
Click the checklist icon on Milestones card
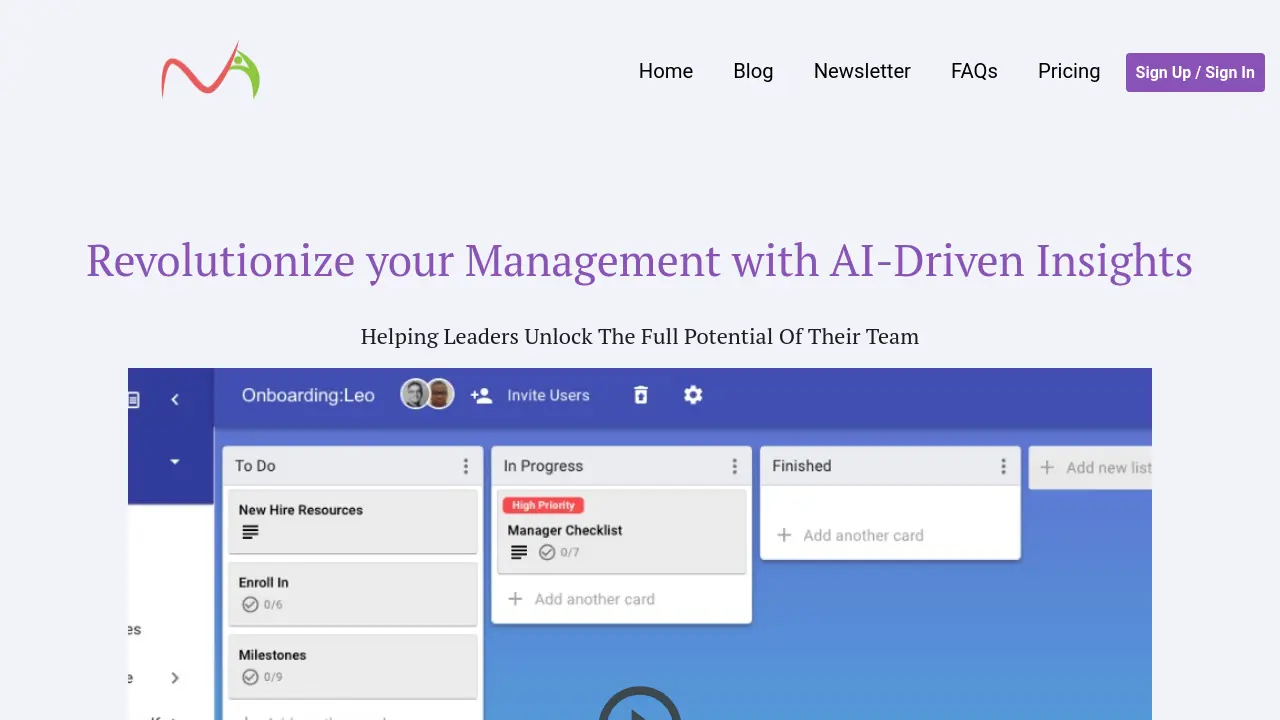coord(250,677)
